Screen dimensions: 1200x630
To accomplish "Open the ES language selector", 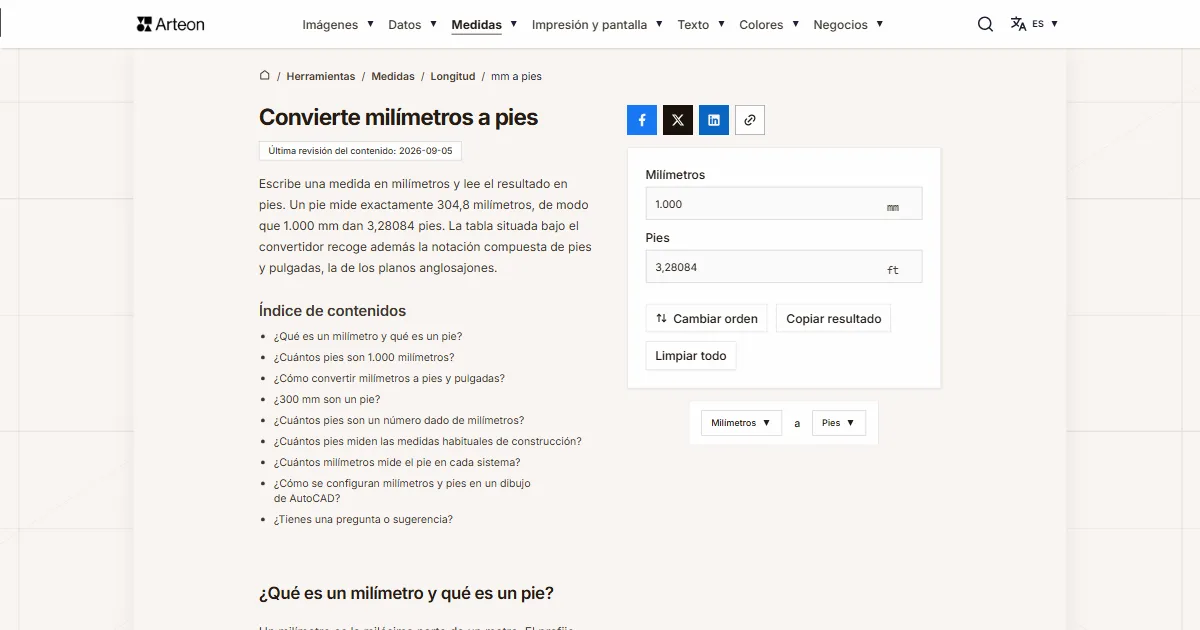I will pos(1045,24).
